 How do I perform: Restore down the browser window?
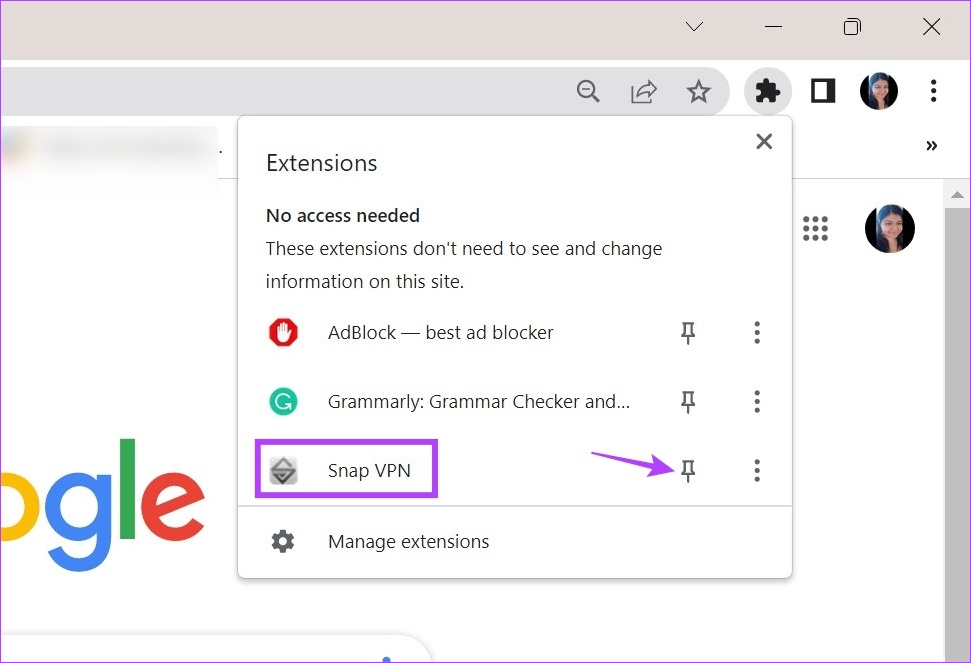852,27
